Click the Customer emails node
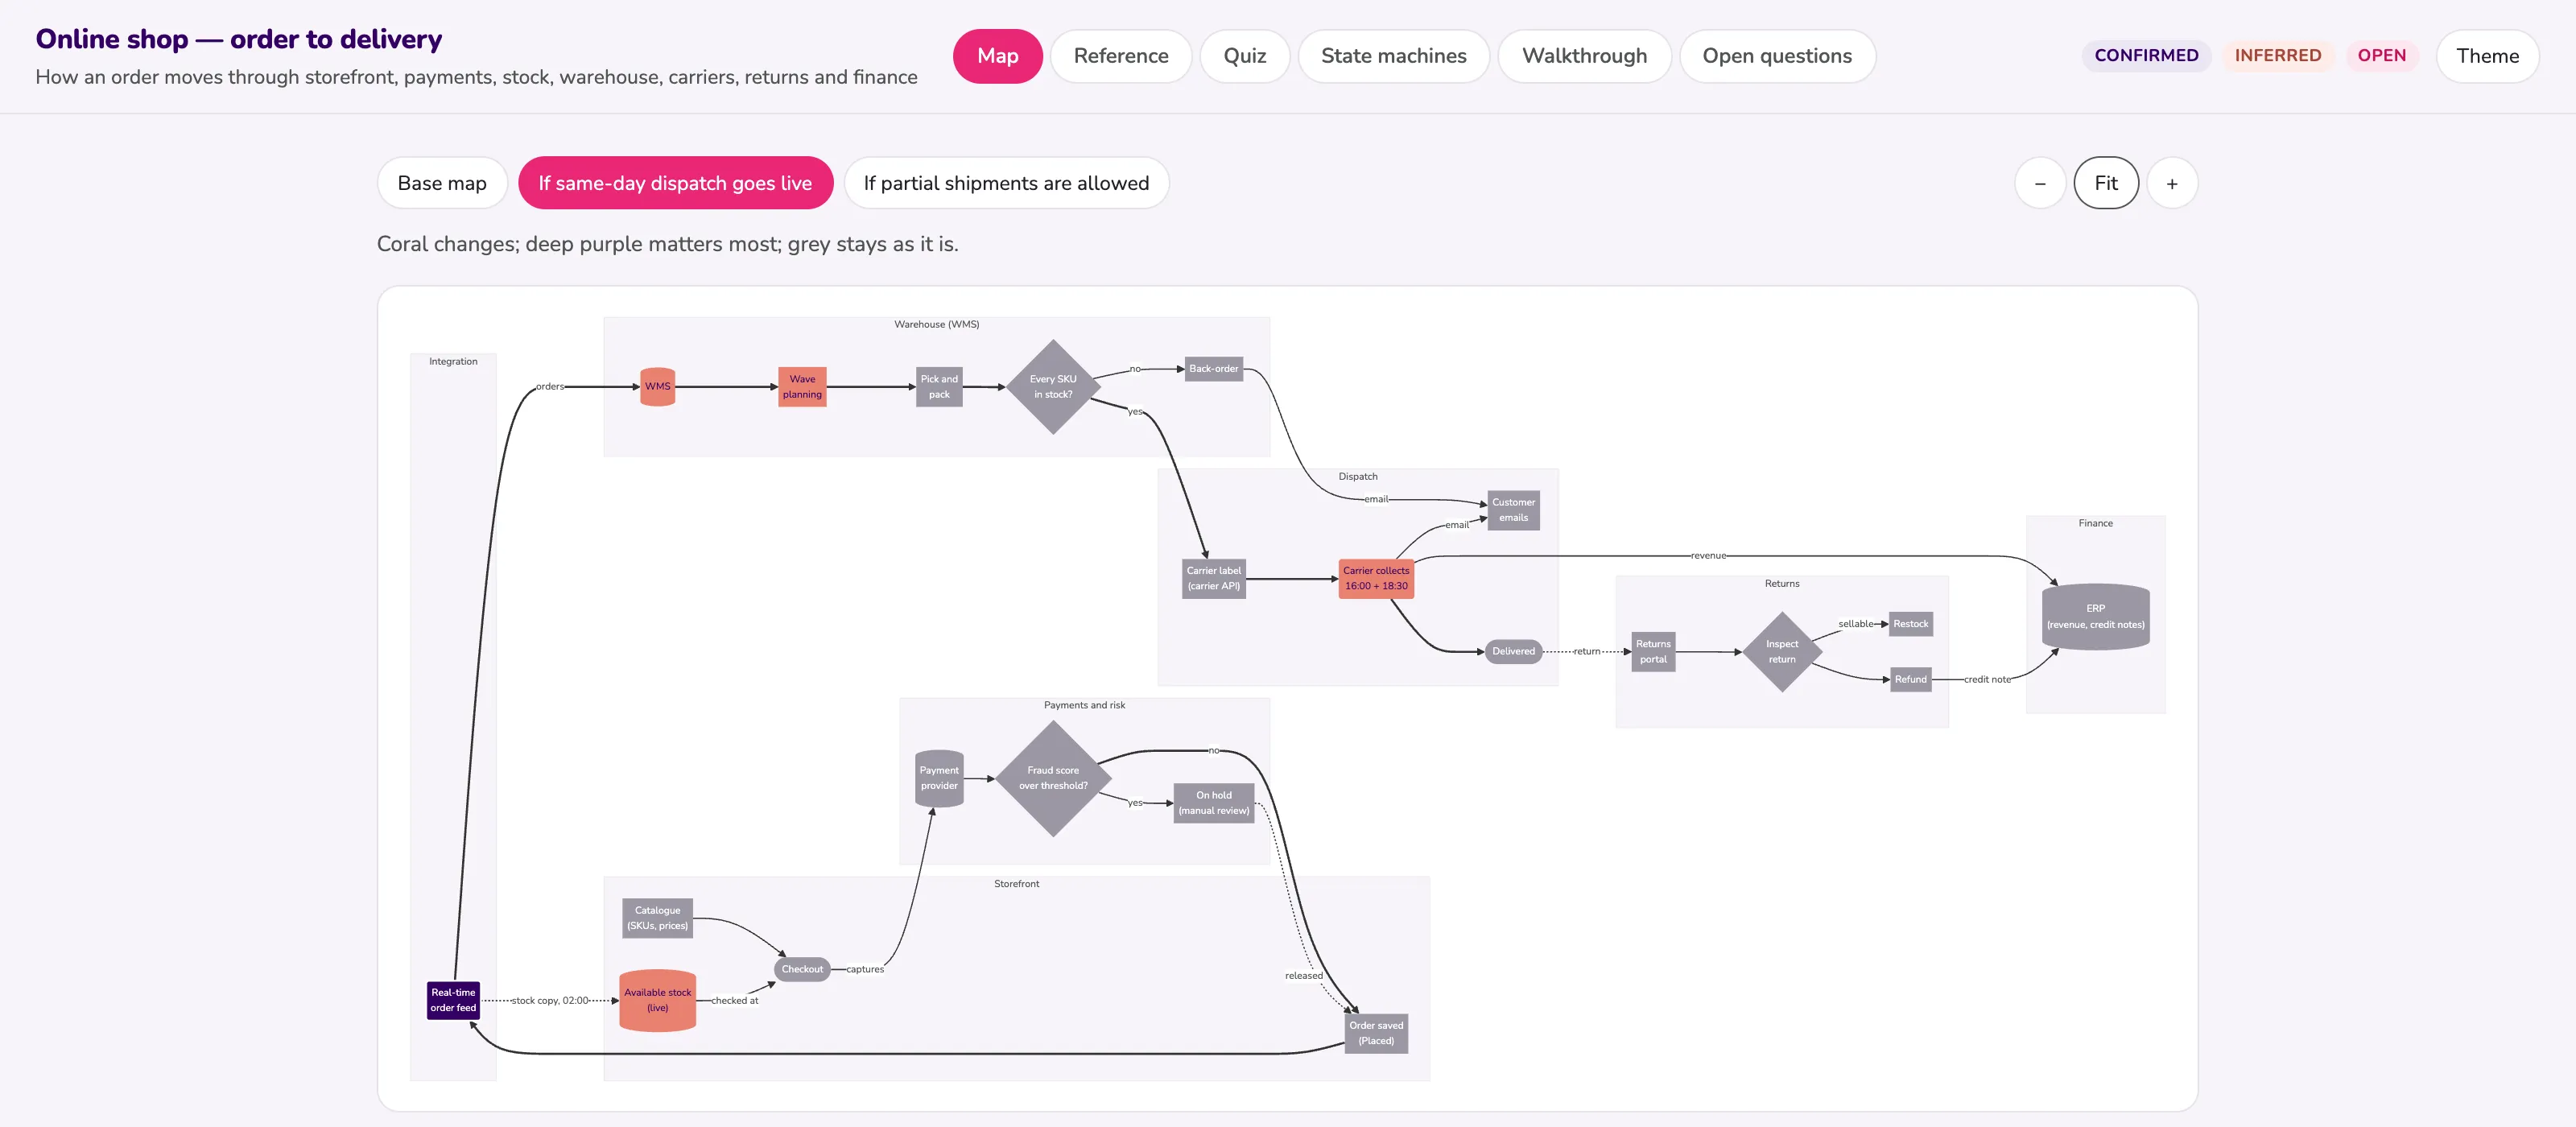2576x1127 pixels. [1513, 510]
